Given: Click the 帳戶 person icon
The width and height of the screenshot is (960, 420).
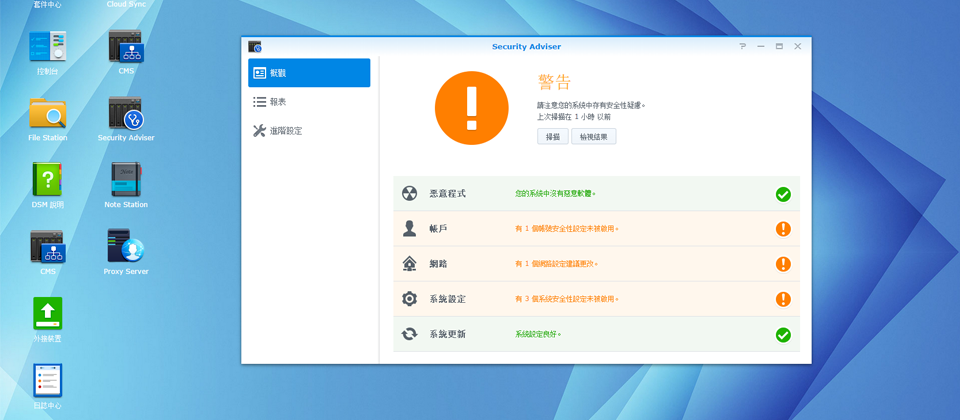Looking at the screenshot, I should (409, 228).
